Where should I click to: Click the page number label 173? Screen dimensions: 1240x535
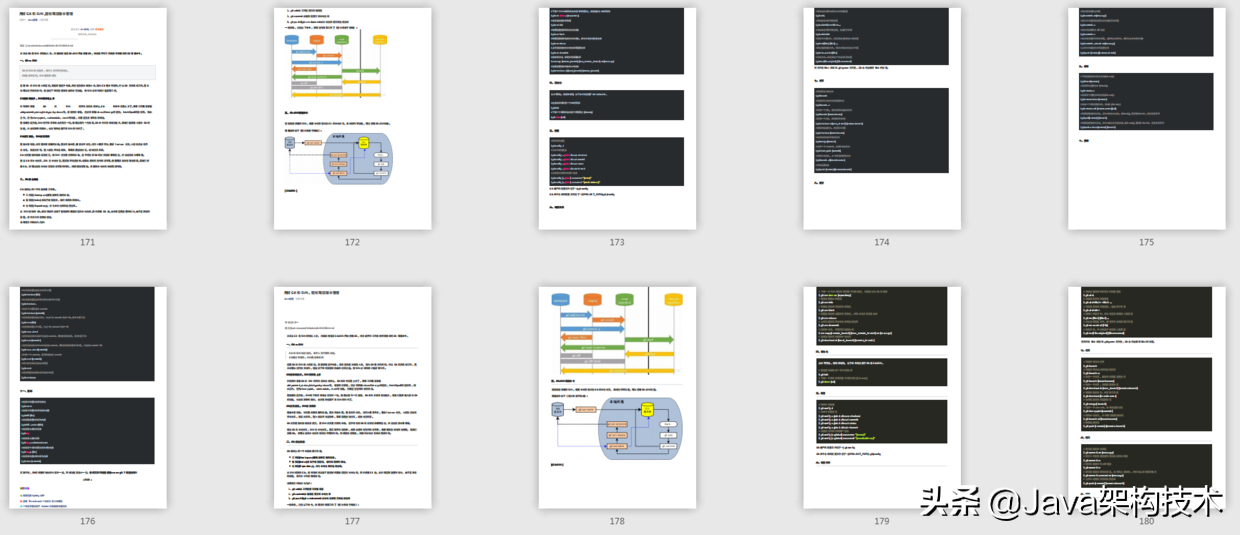tap(617, 242)
